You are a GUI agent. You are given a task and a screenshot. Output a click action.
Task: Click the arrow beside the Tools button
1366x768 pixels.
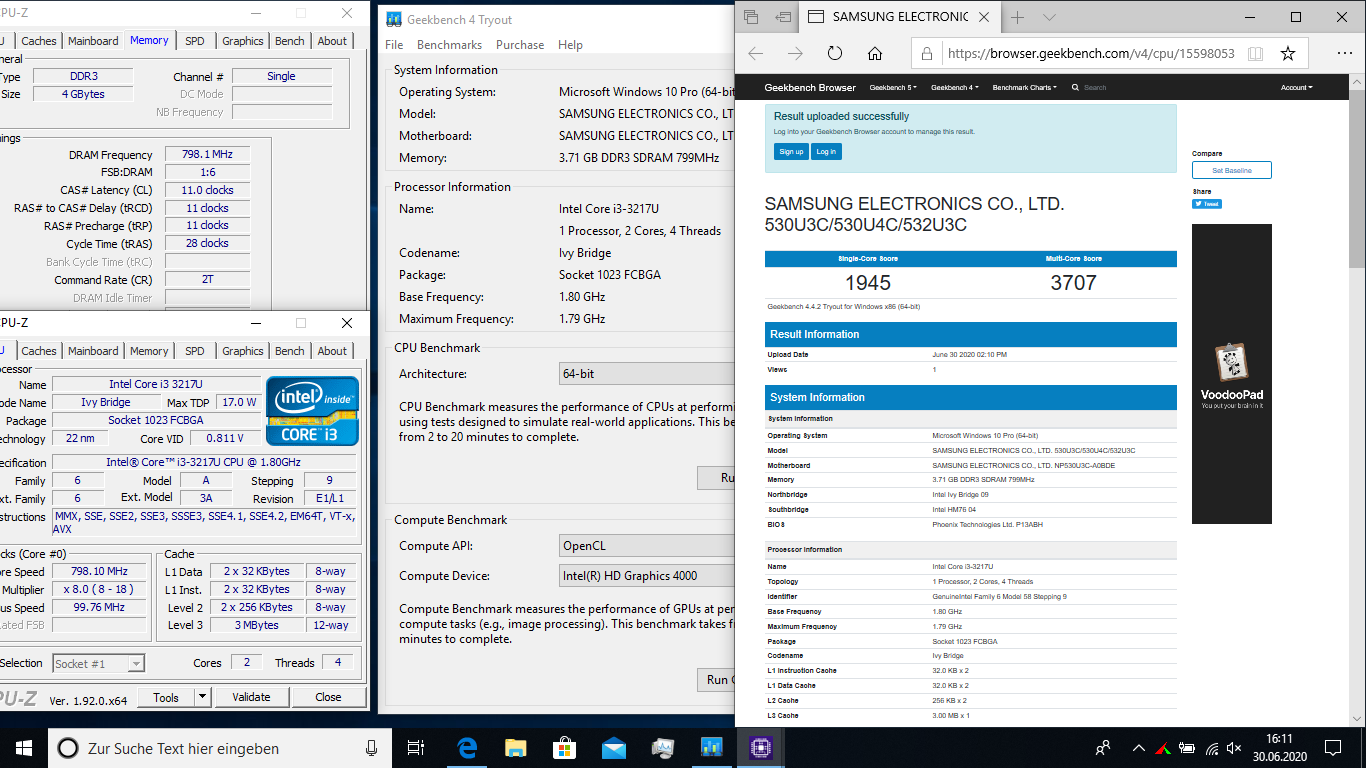tap(202, 697)
